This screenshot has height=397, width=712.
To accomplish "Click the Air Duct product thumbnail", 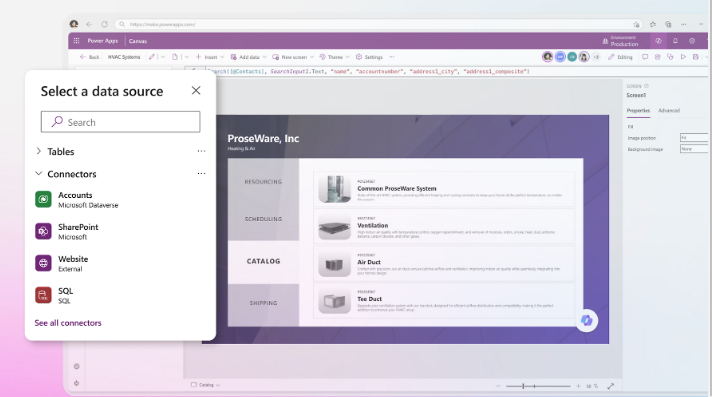I will pyautogui.click(x=335, y=263).
